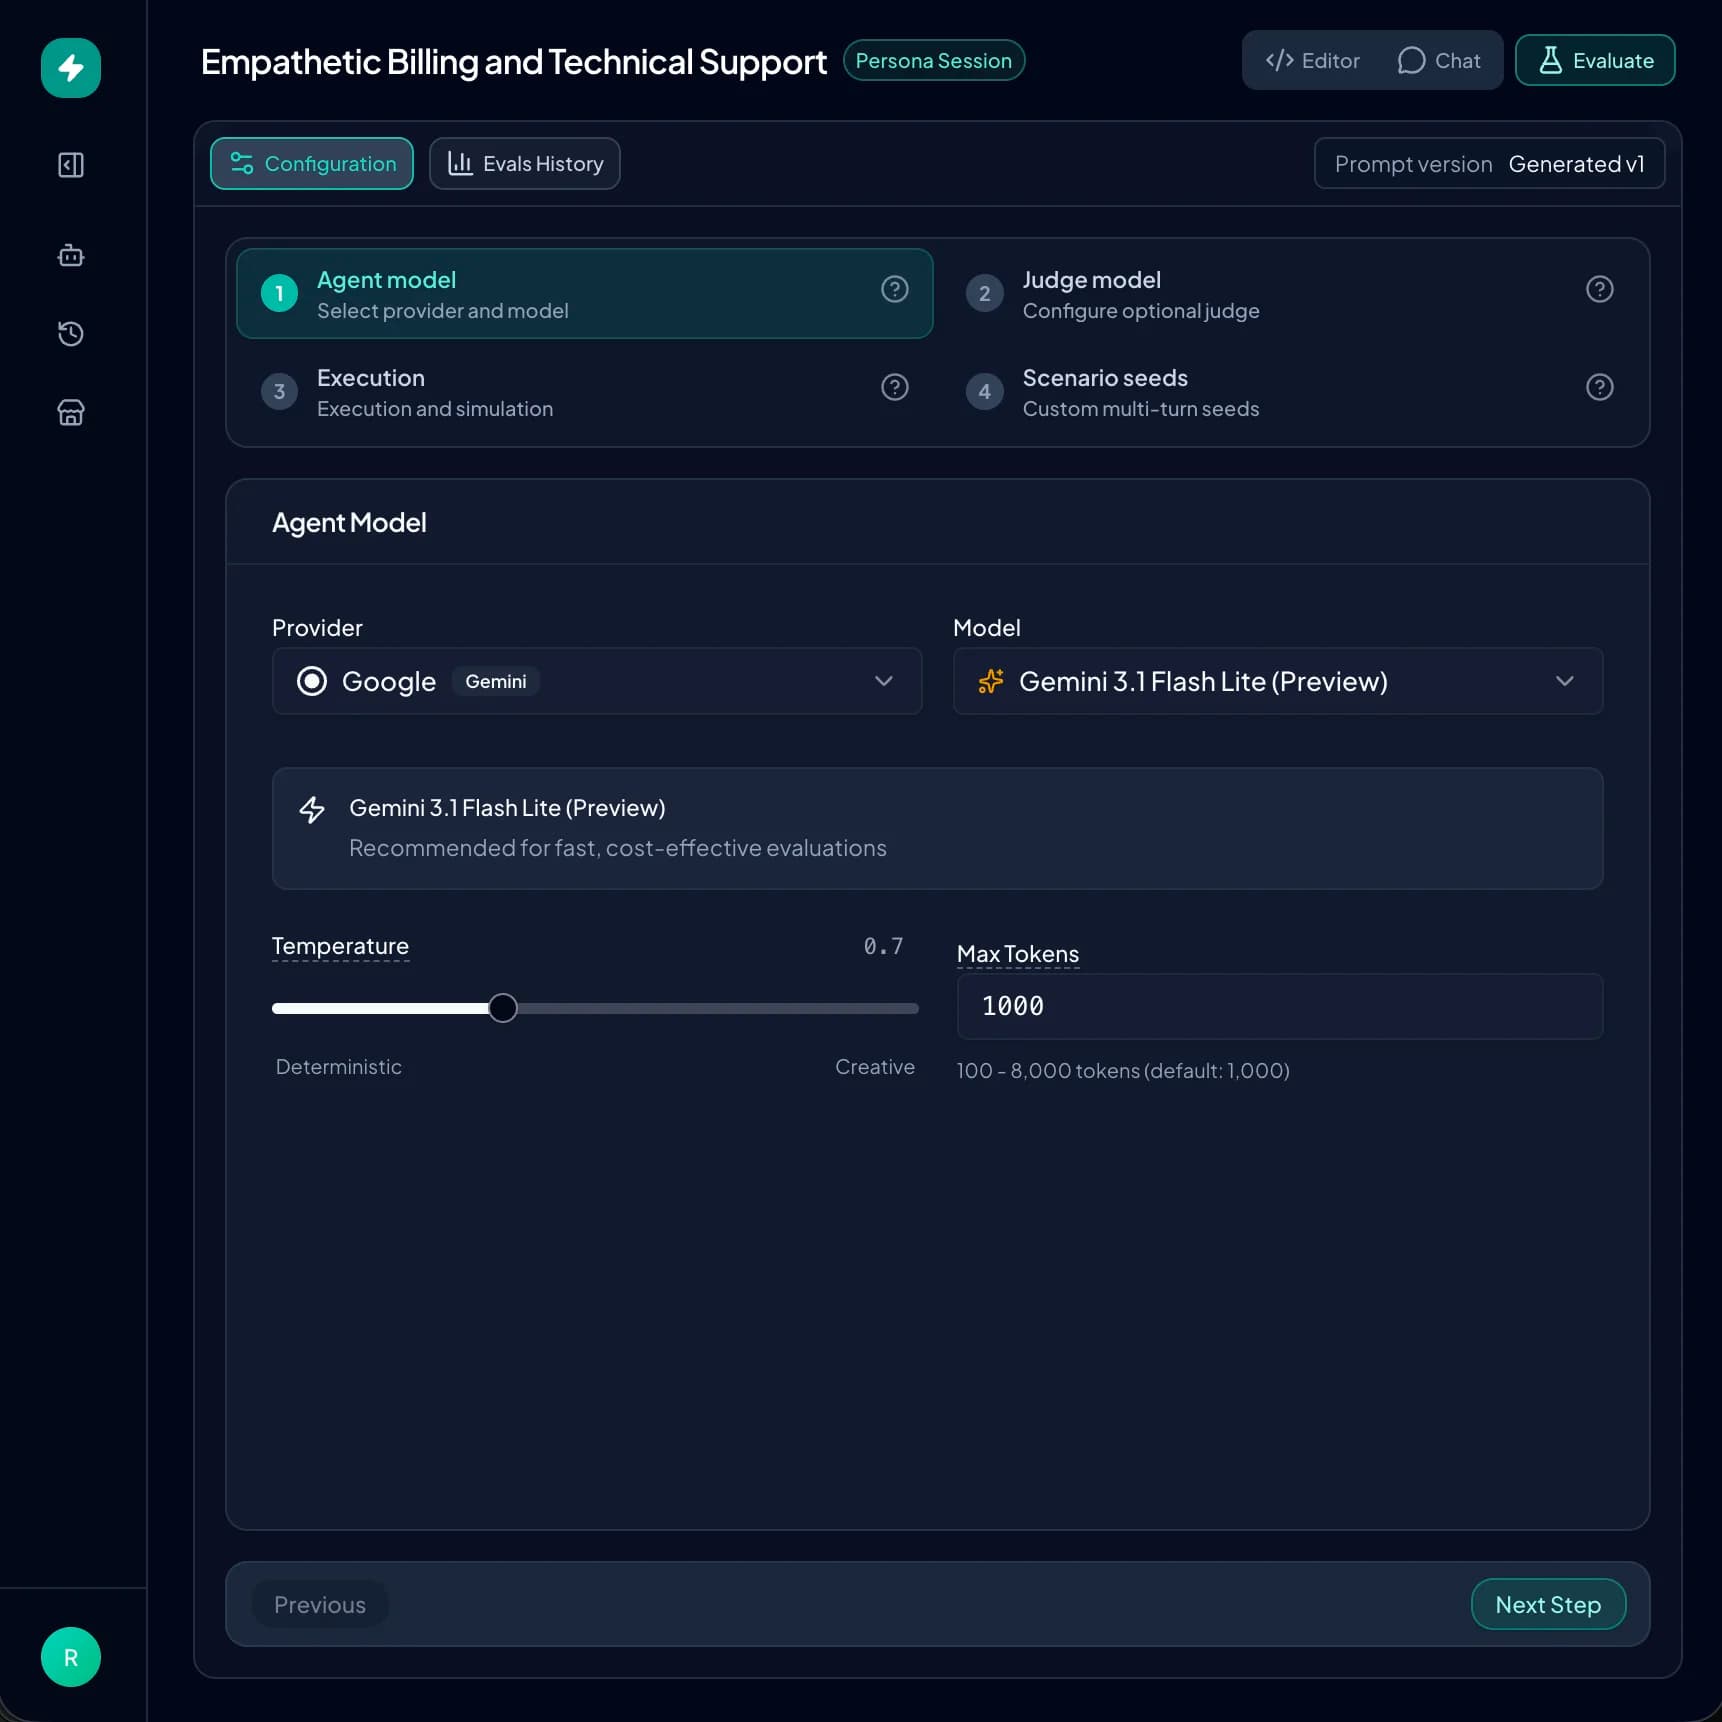Click the Persona Session badge
The height and width of the screenshot is (1722, 1722).
[934, 60]
